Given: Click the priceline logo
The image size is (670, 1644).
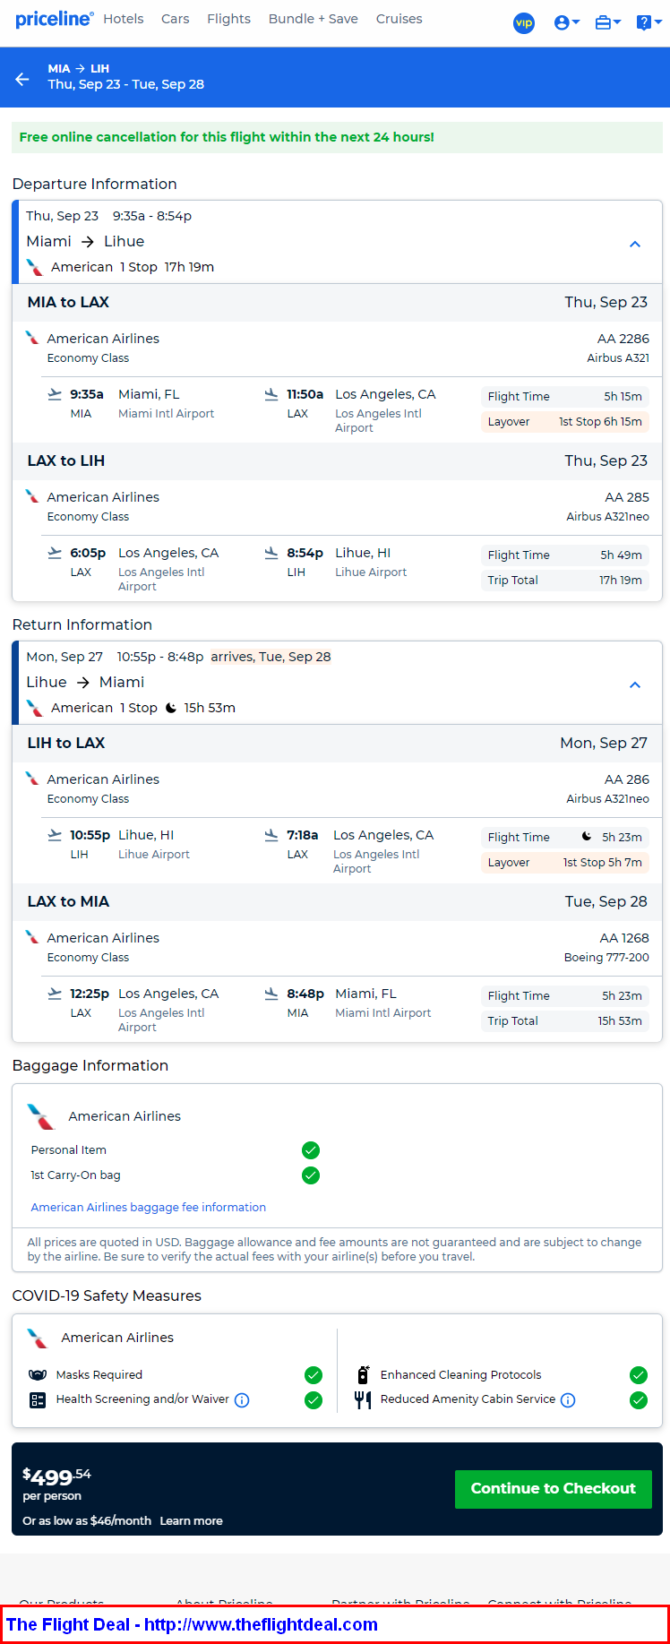Looking at the screenshot, I should tap(54, 19).
